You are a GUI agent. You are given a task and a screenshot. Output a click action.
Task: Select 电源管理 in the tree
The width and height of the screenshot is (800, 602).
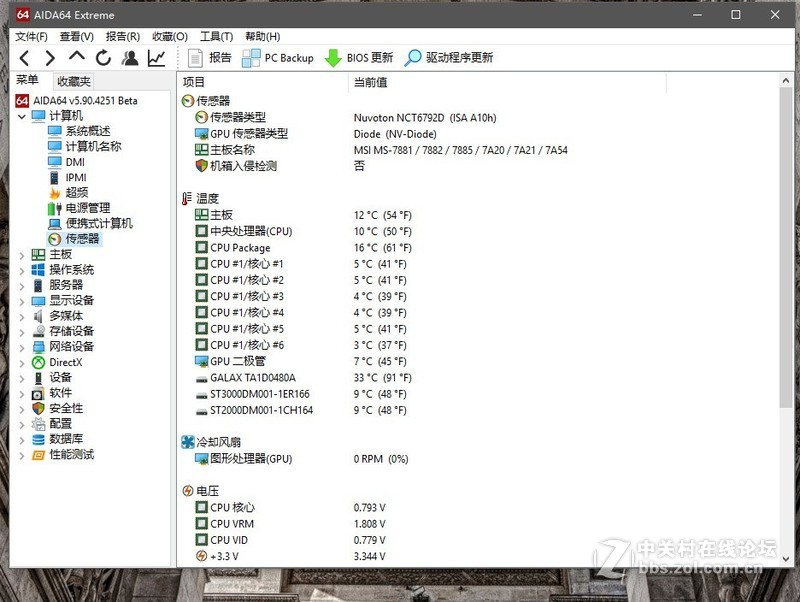[79, 208]
